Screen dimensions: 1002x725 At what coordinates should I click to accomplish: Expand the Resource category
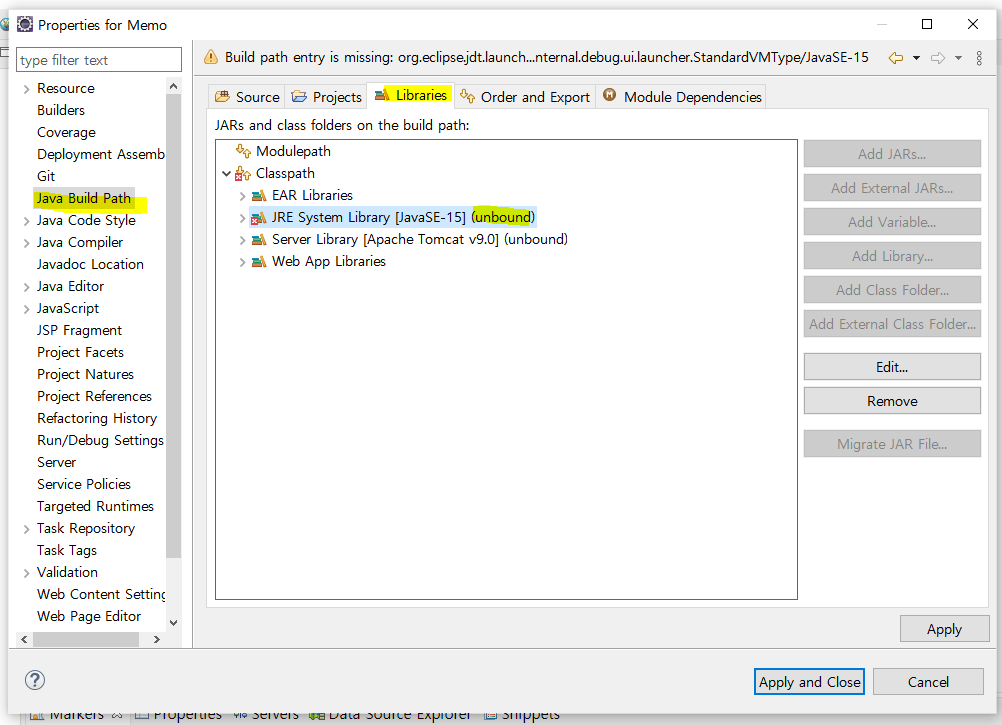click(x=26, y=89)
